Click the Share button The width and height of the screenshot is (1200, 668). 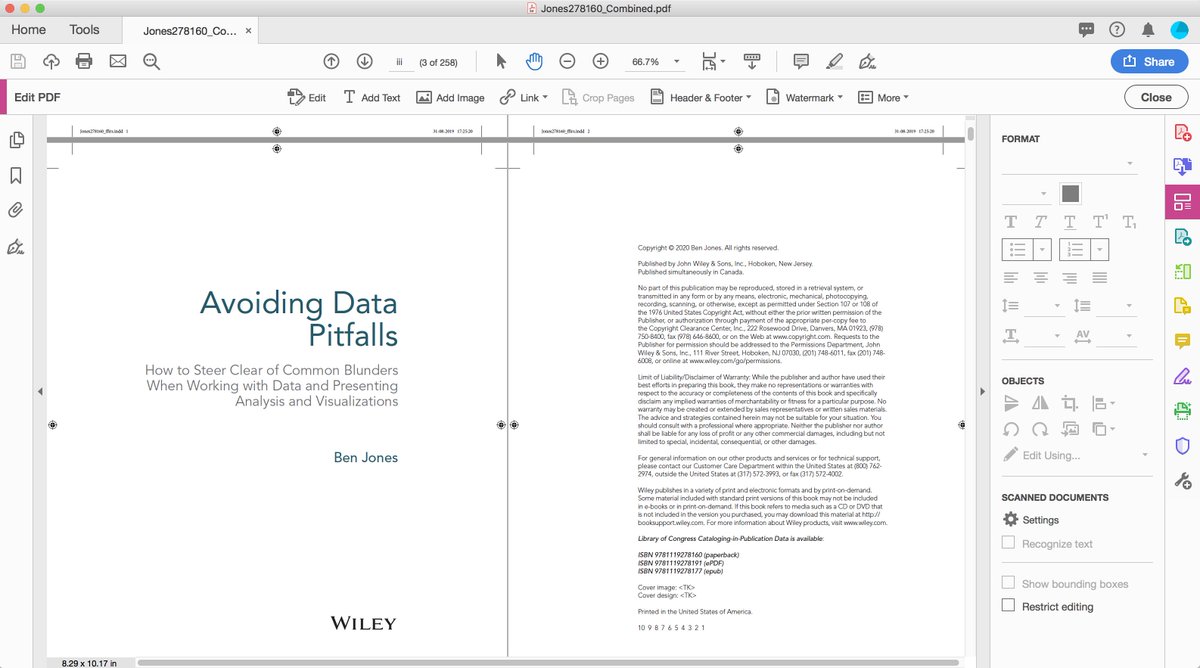1149,61
